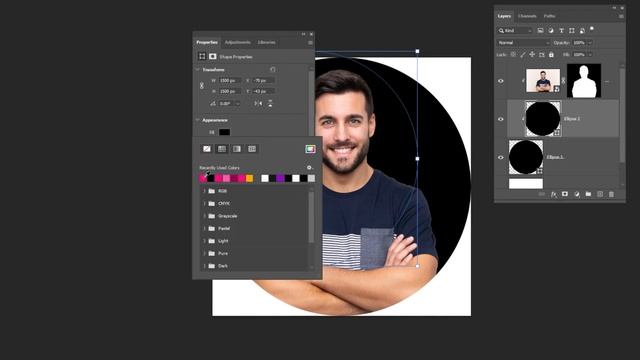
Task: Create new fill or adjustment layer
Action: [577, 194]
